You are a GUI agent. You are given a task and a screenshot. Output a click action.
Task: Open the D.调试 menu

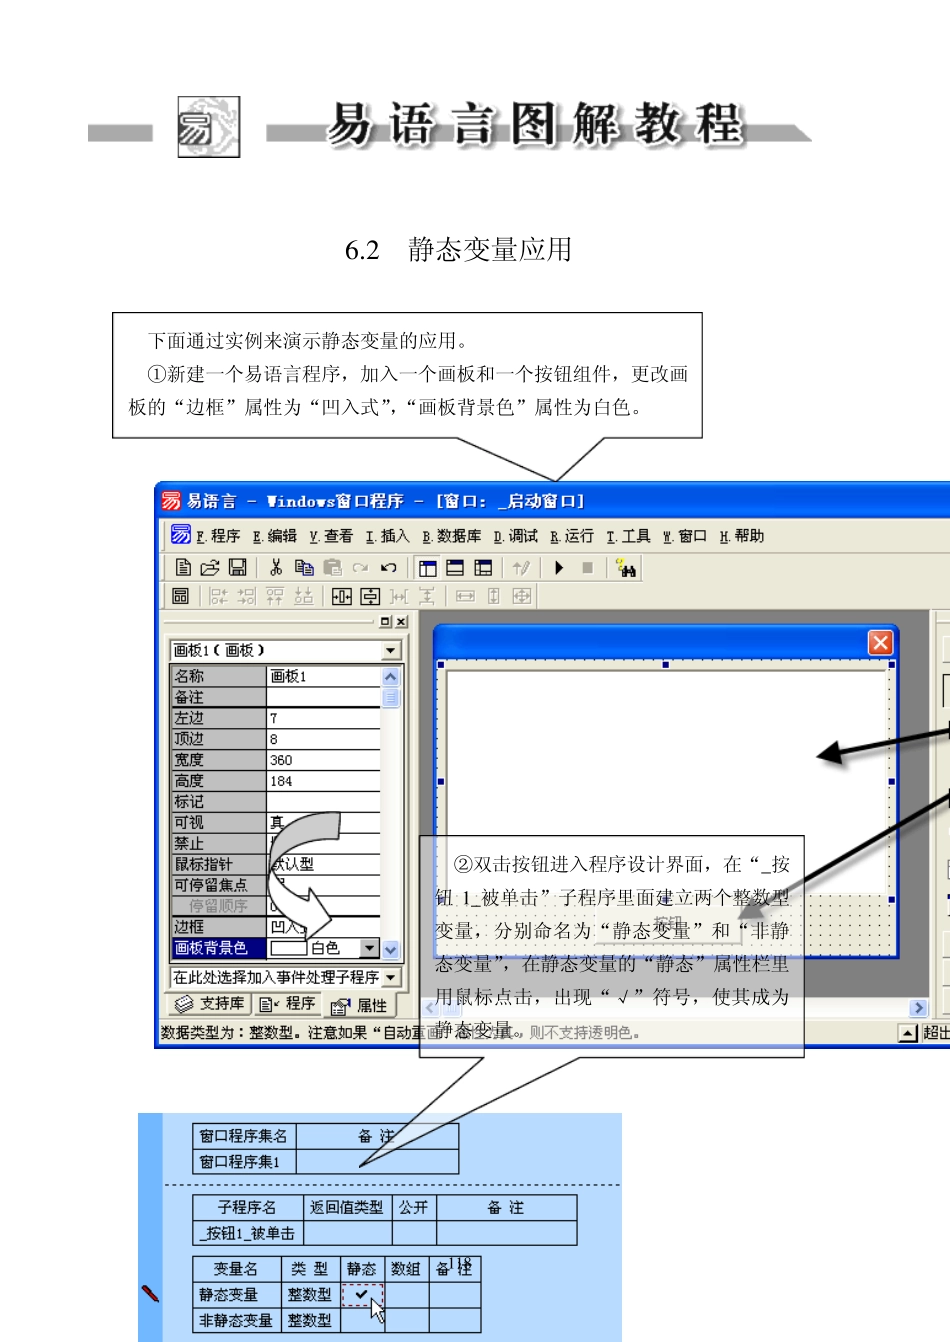[515, 536]
